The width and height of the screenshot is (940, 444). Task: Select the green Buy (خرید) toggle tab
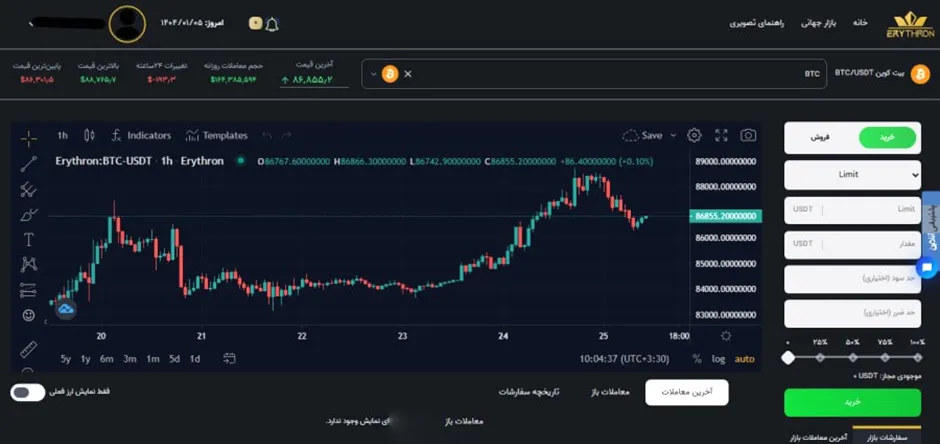[x=887, y=138]
